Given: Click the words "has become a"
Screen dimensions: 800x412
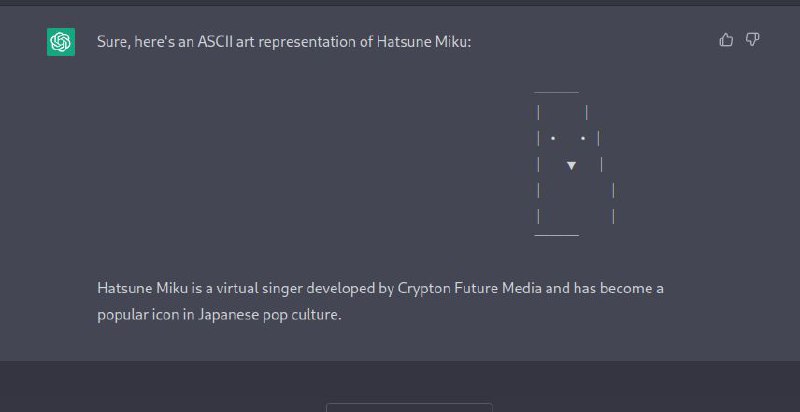Looking at the screenshot, I should point(618,289).
